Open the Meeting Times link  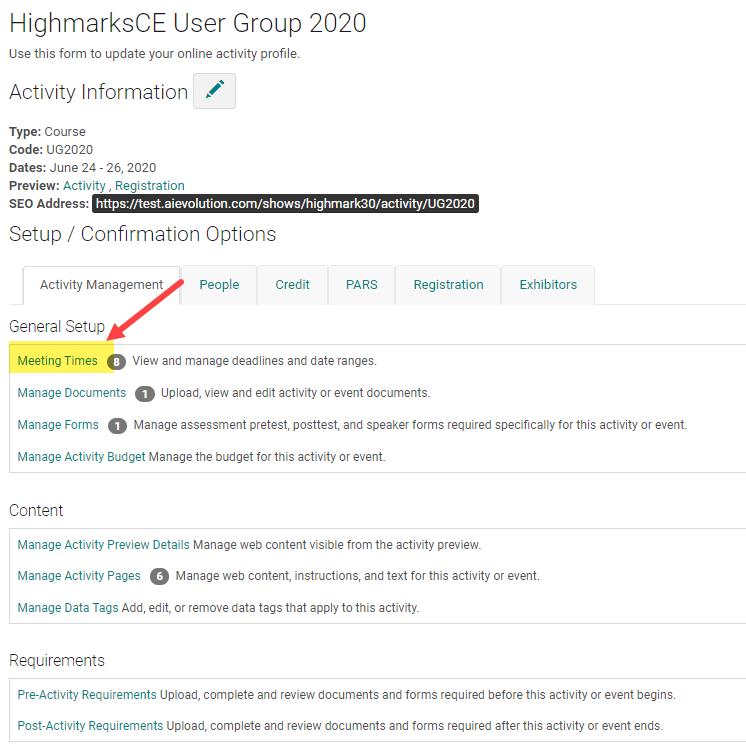(58, 361)
